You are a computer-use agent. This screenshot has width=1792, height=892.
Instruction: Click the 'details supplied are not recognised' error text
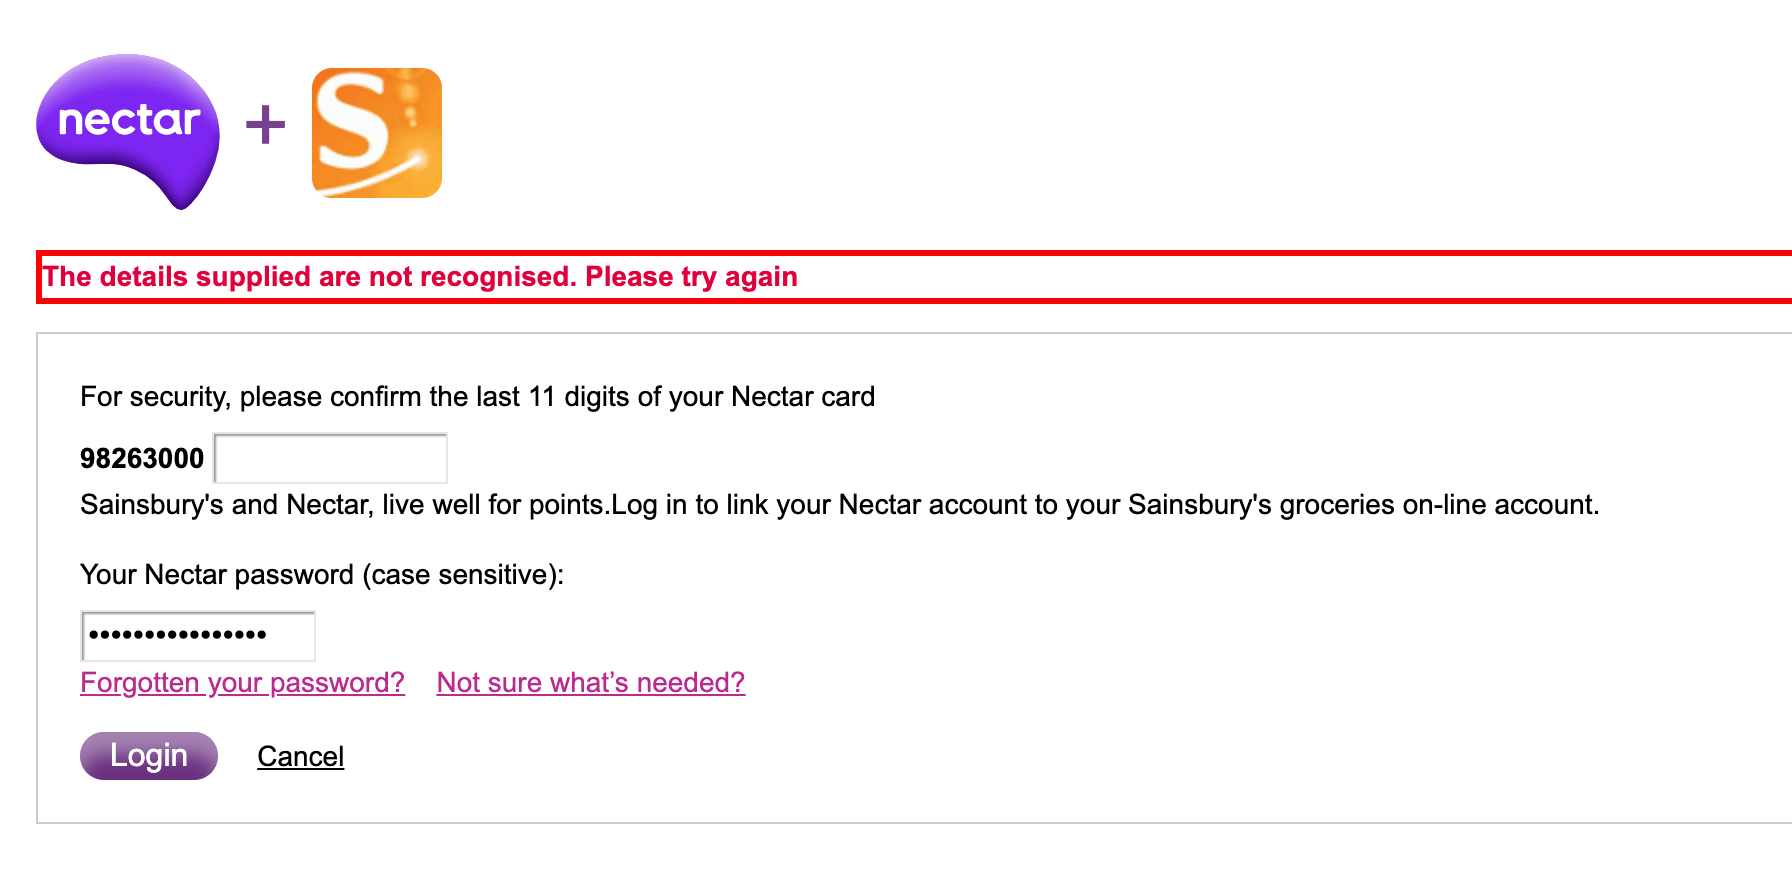[x=310, y=277]
